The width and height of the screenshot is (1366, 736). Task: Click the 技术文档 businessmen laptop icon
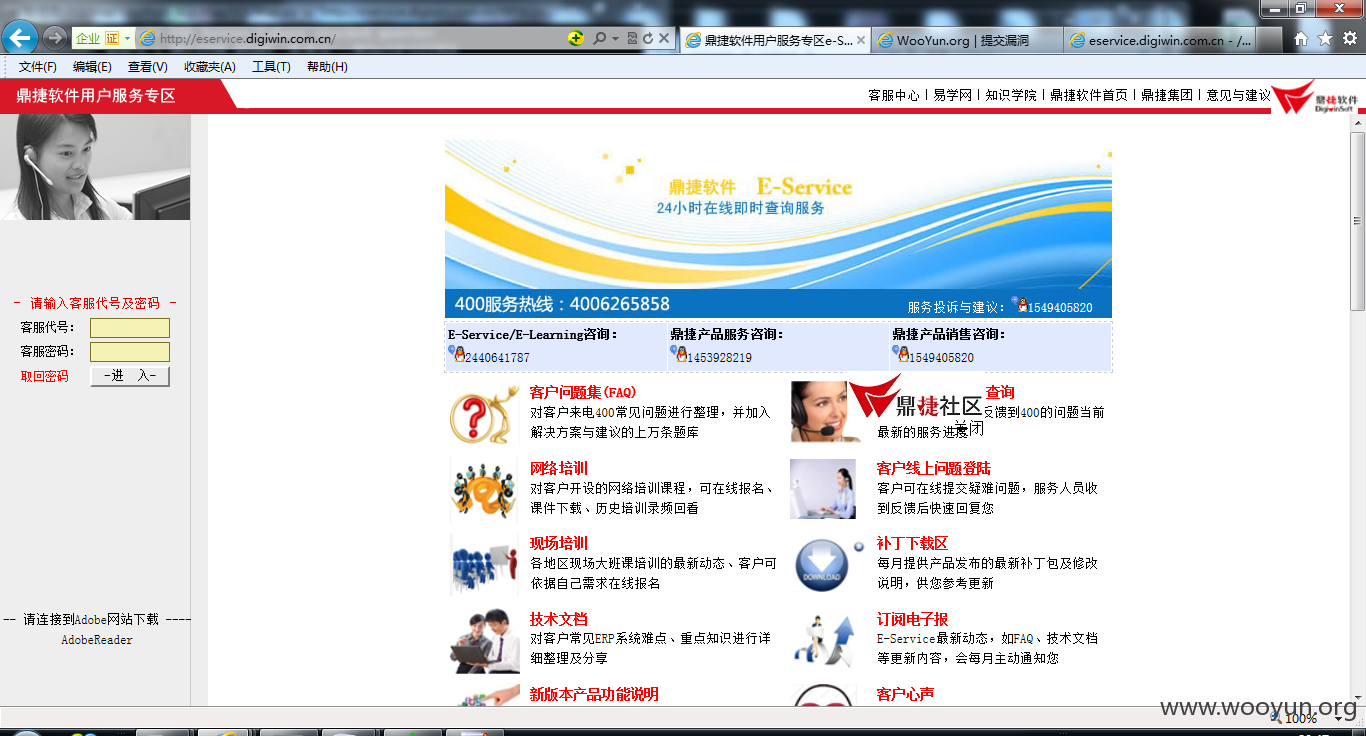pyautogui.click(x=485, y=641)
